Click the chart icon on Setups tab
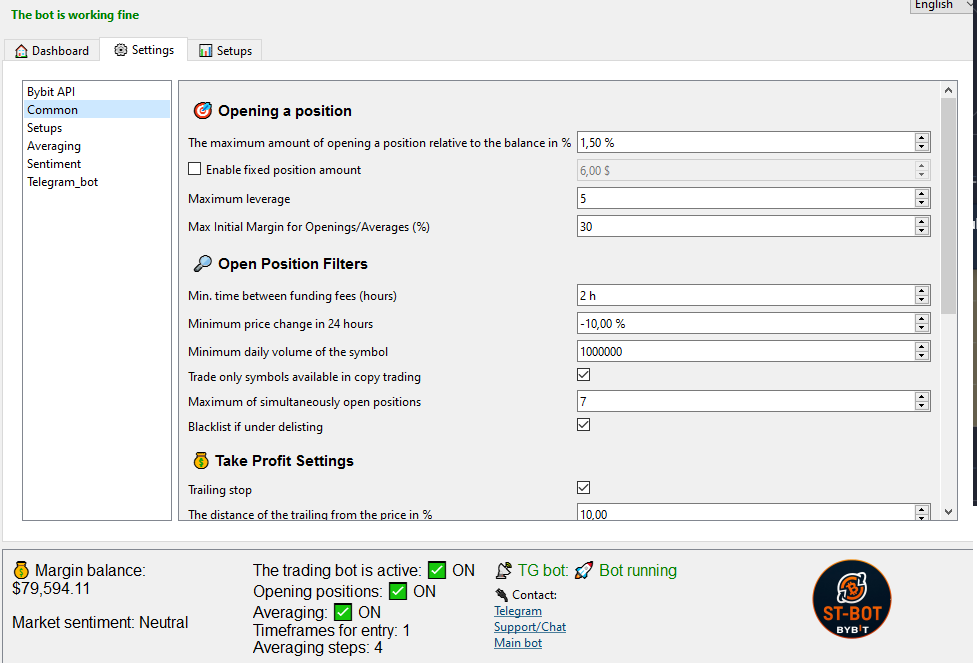This screenshot has height=663, width=977. coord(206,50)
